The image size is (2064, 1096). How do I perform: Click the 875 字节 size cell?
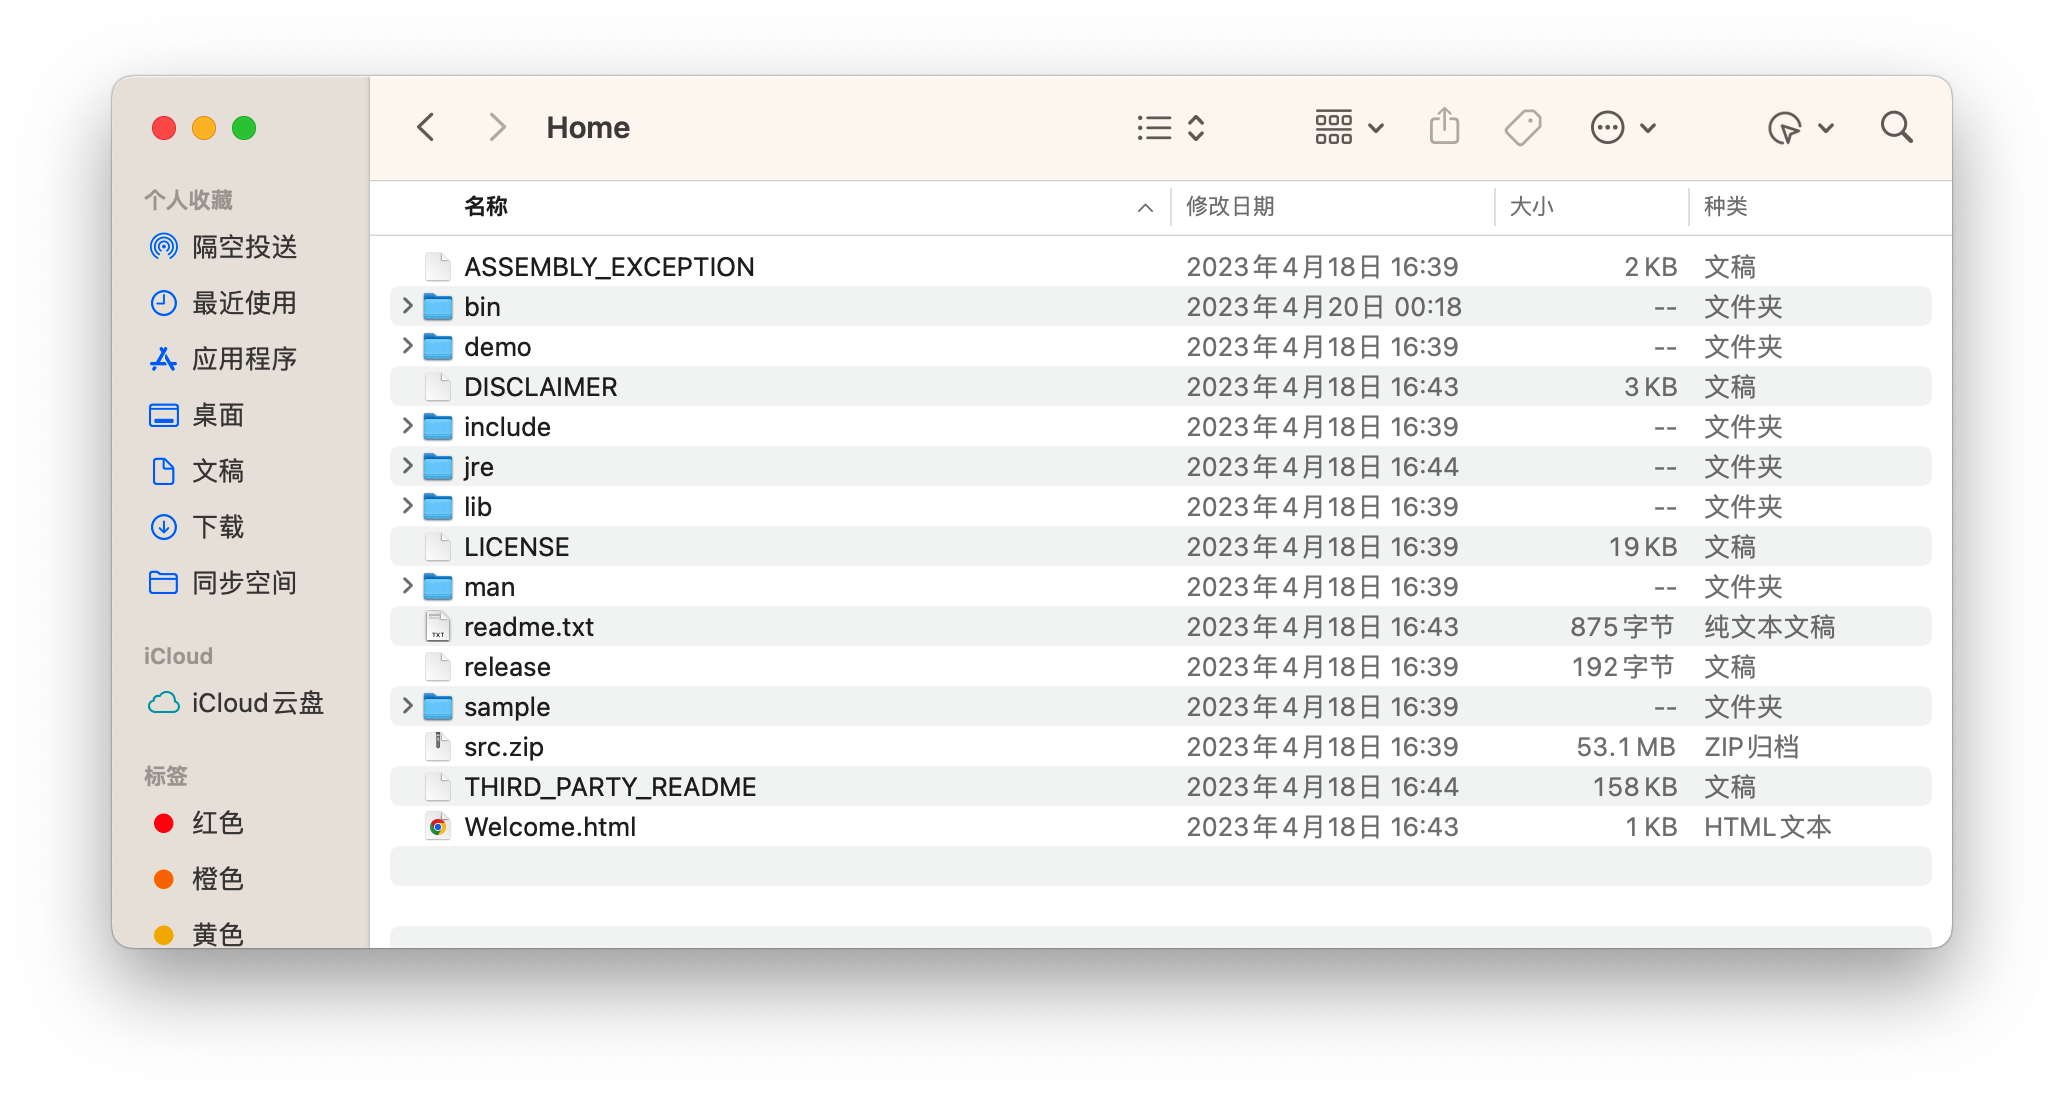(x=1622, y=627)
